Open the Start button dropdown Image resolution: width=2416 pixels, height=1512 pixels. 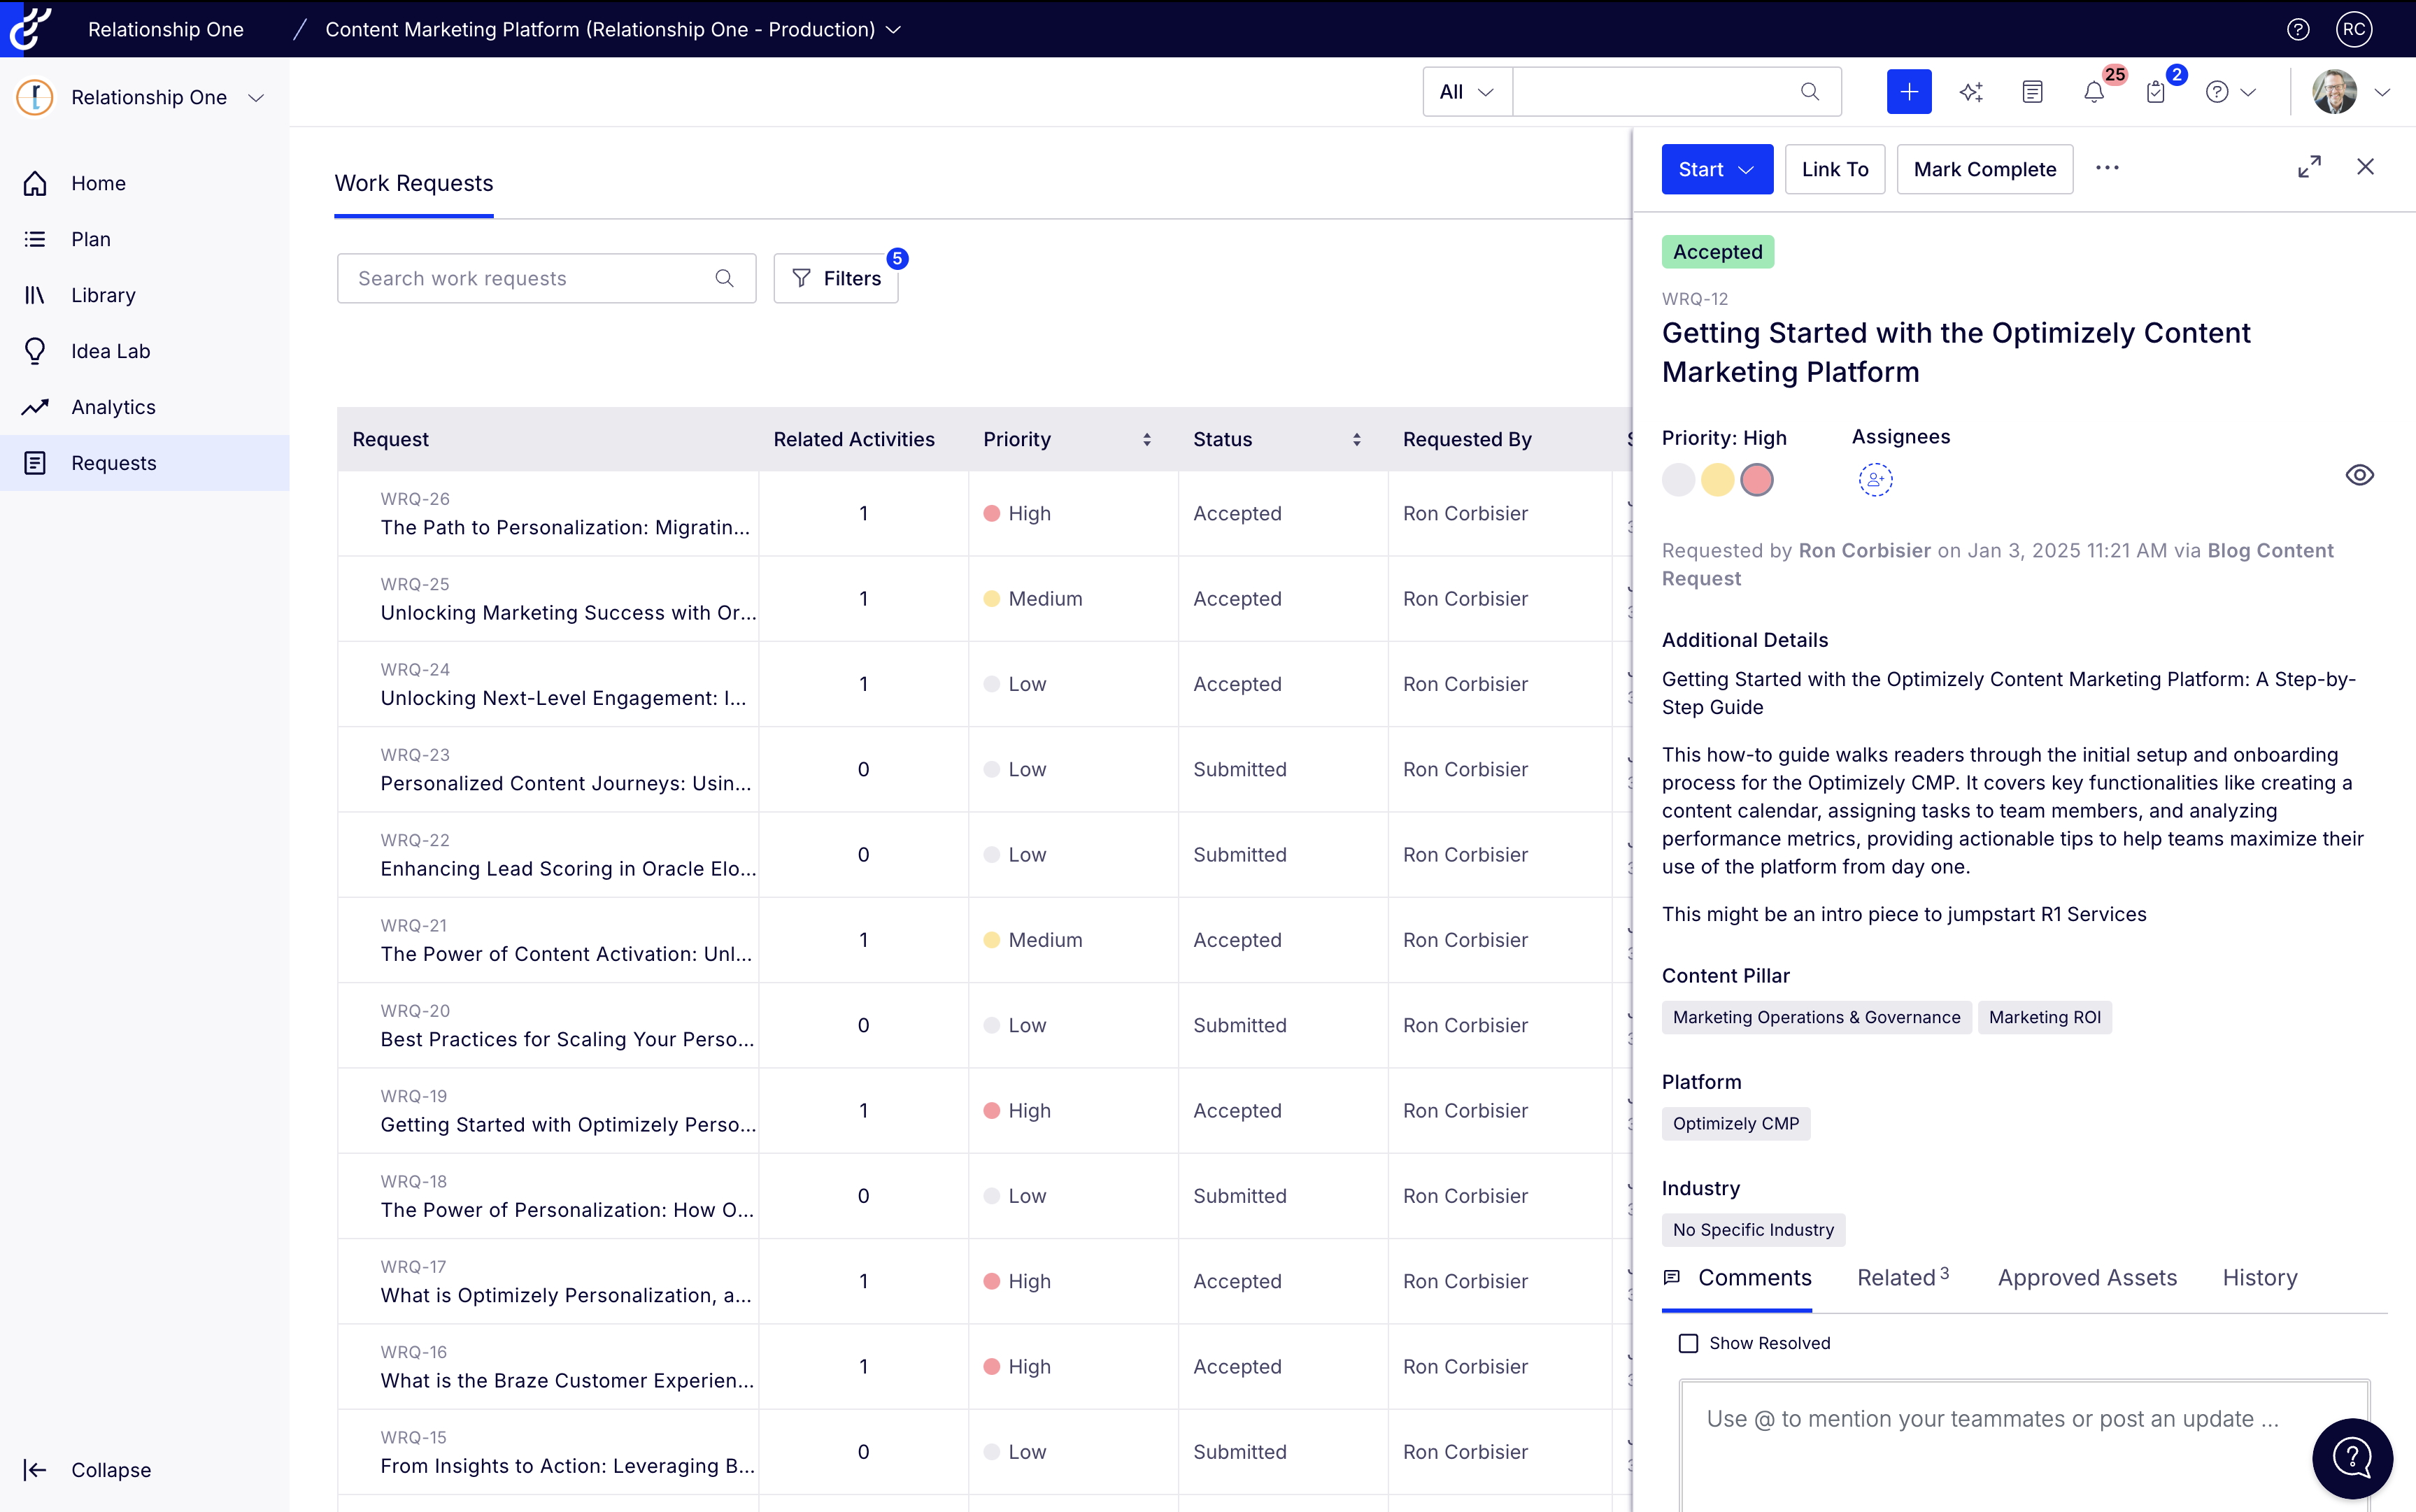[1747, 169]
